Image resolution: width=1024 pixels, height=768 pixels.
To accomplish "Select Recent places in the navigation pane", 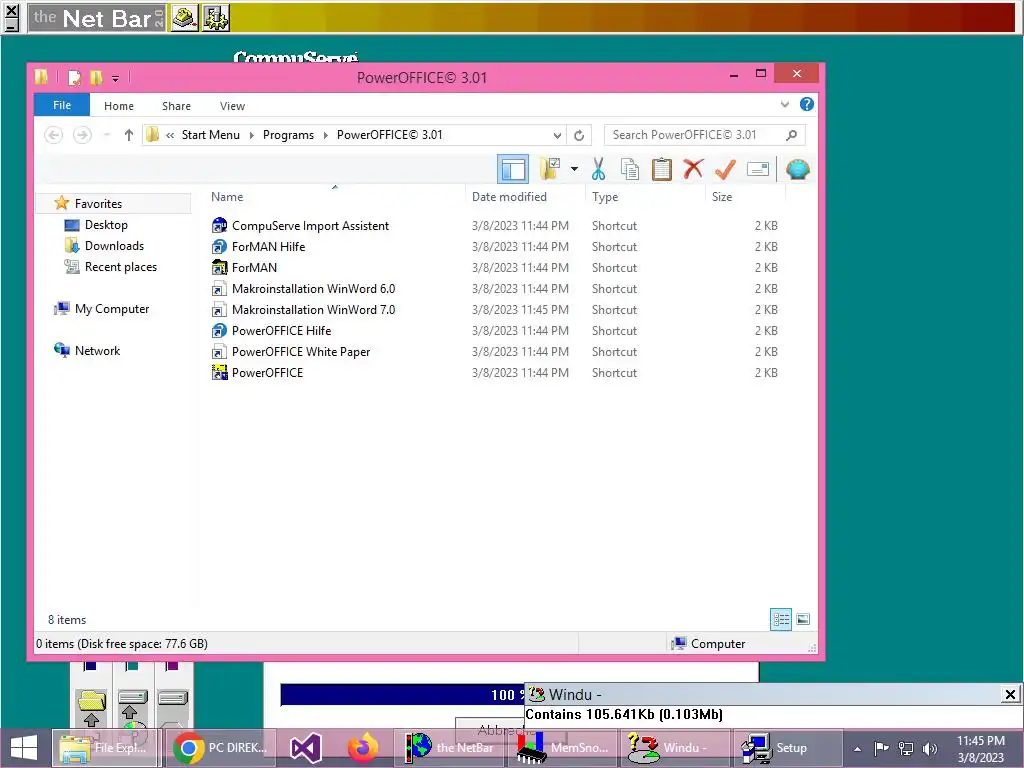I will coord(121,266).
